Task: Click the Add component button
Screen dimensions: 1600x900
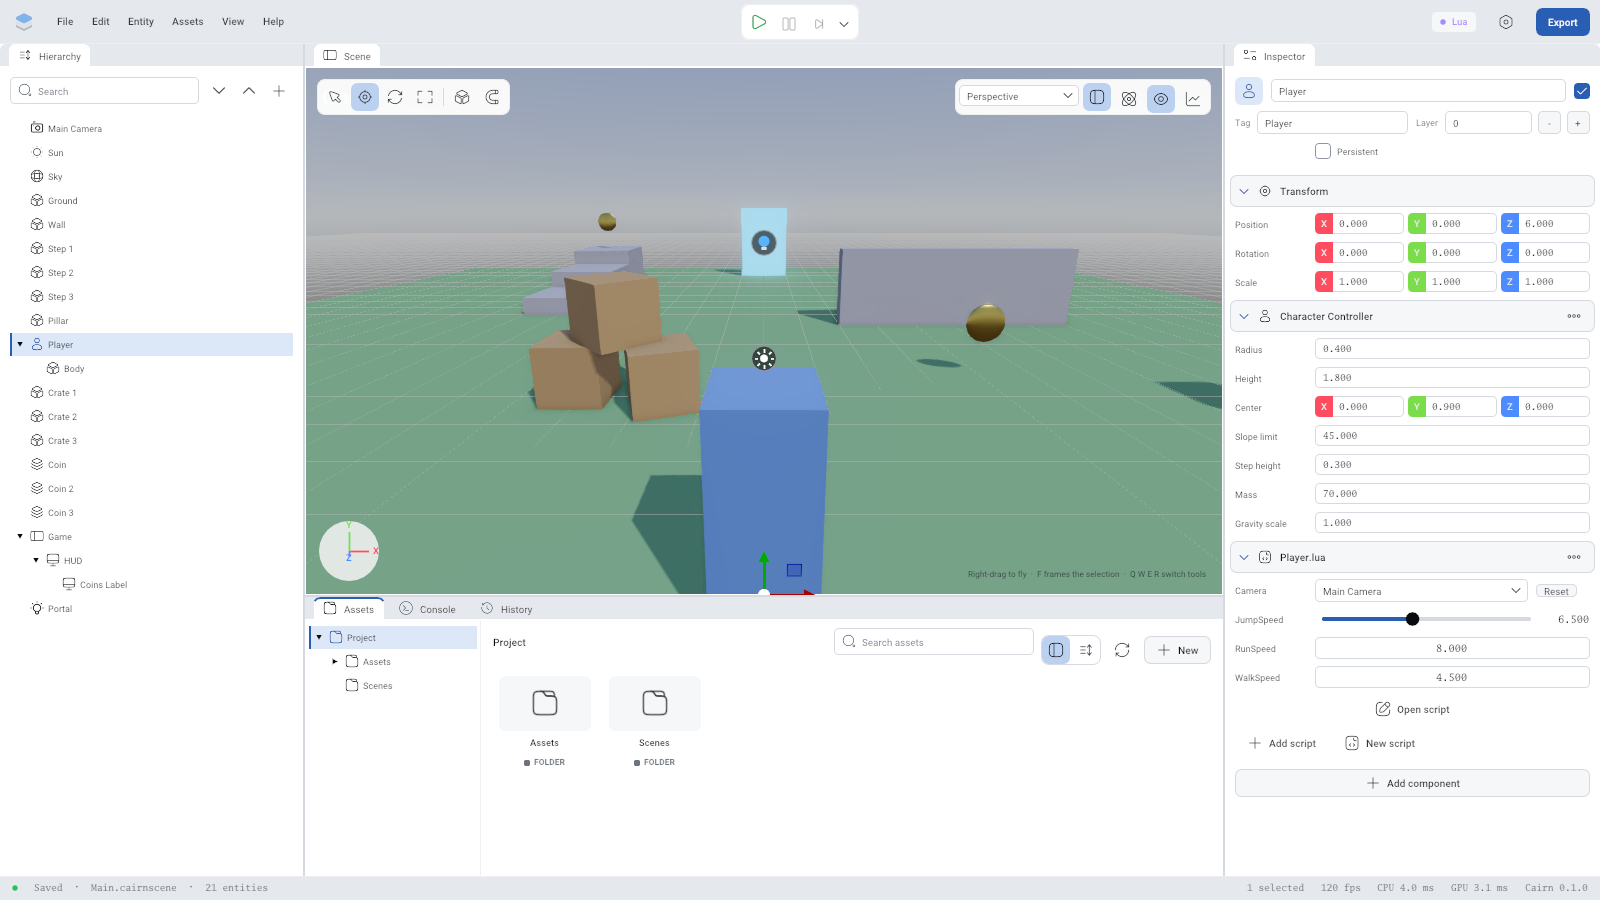Action: point(1412,783)
